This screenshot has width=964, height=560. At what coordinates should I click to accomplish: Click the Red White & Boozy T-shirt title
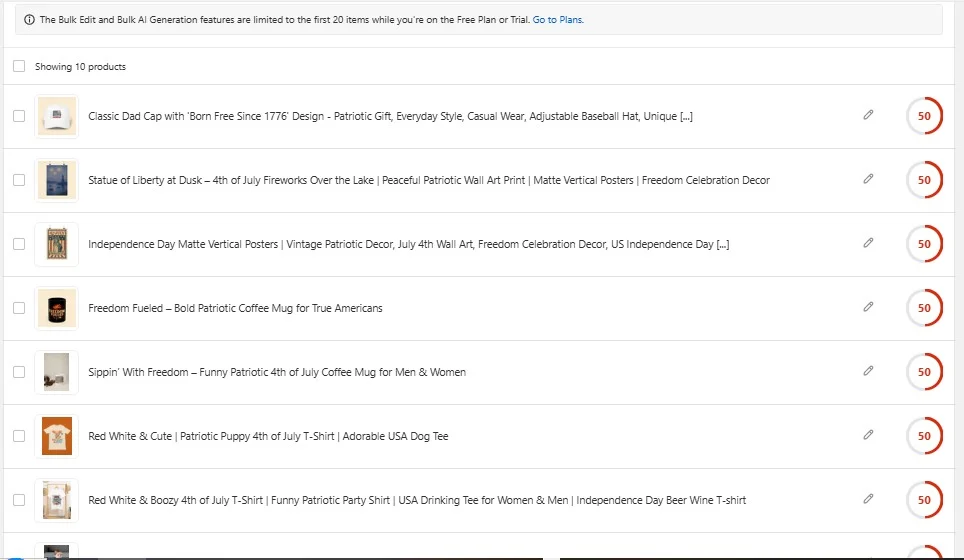tap(417, 500)
